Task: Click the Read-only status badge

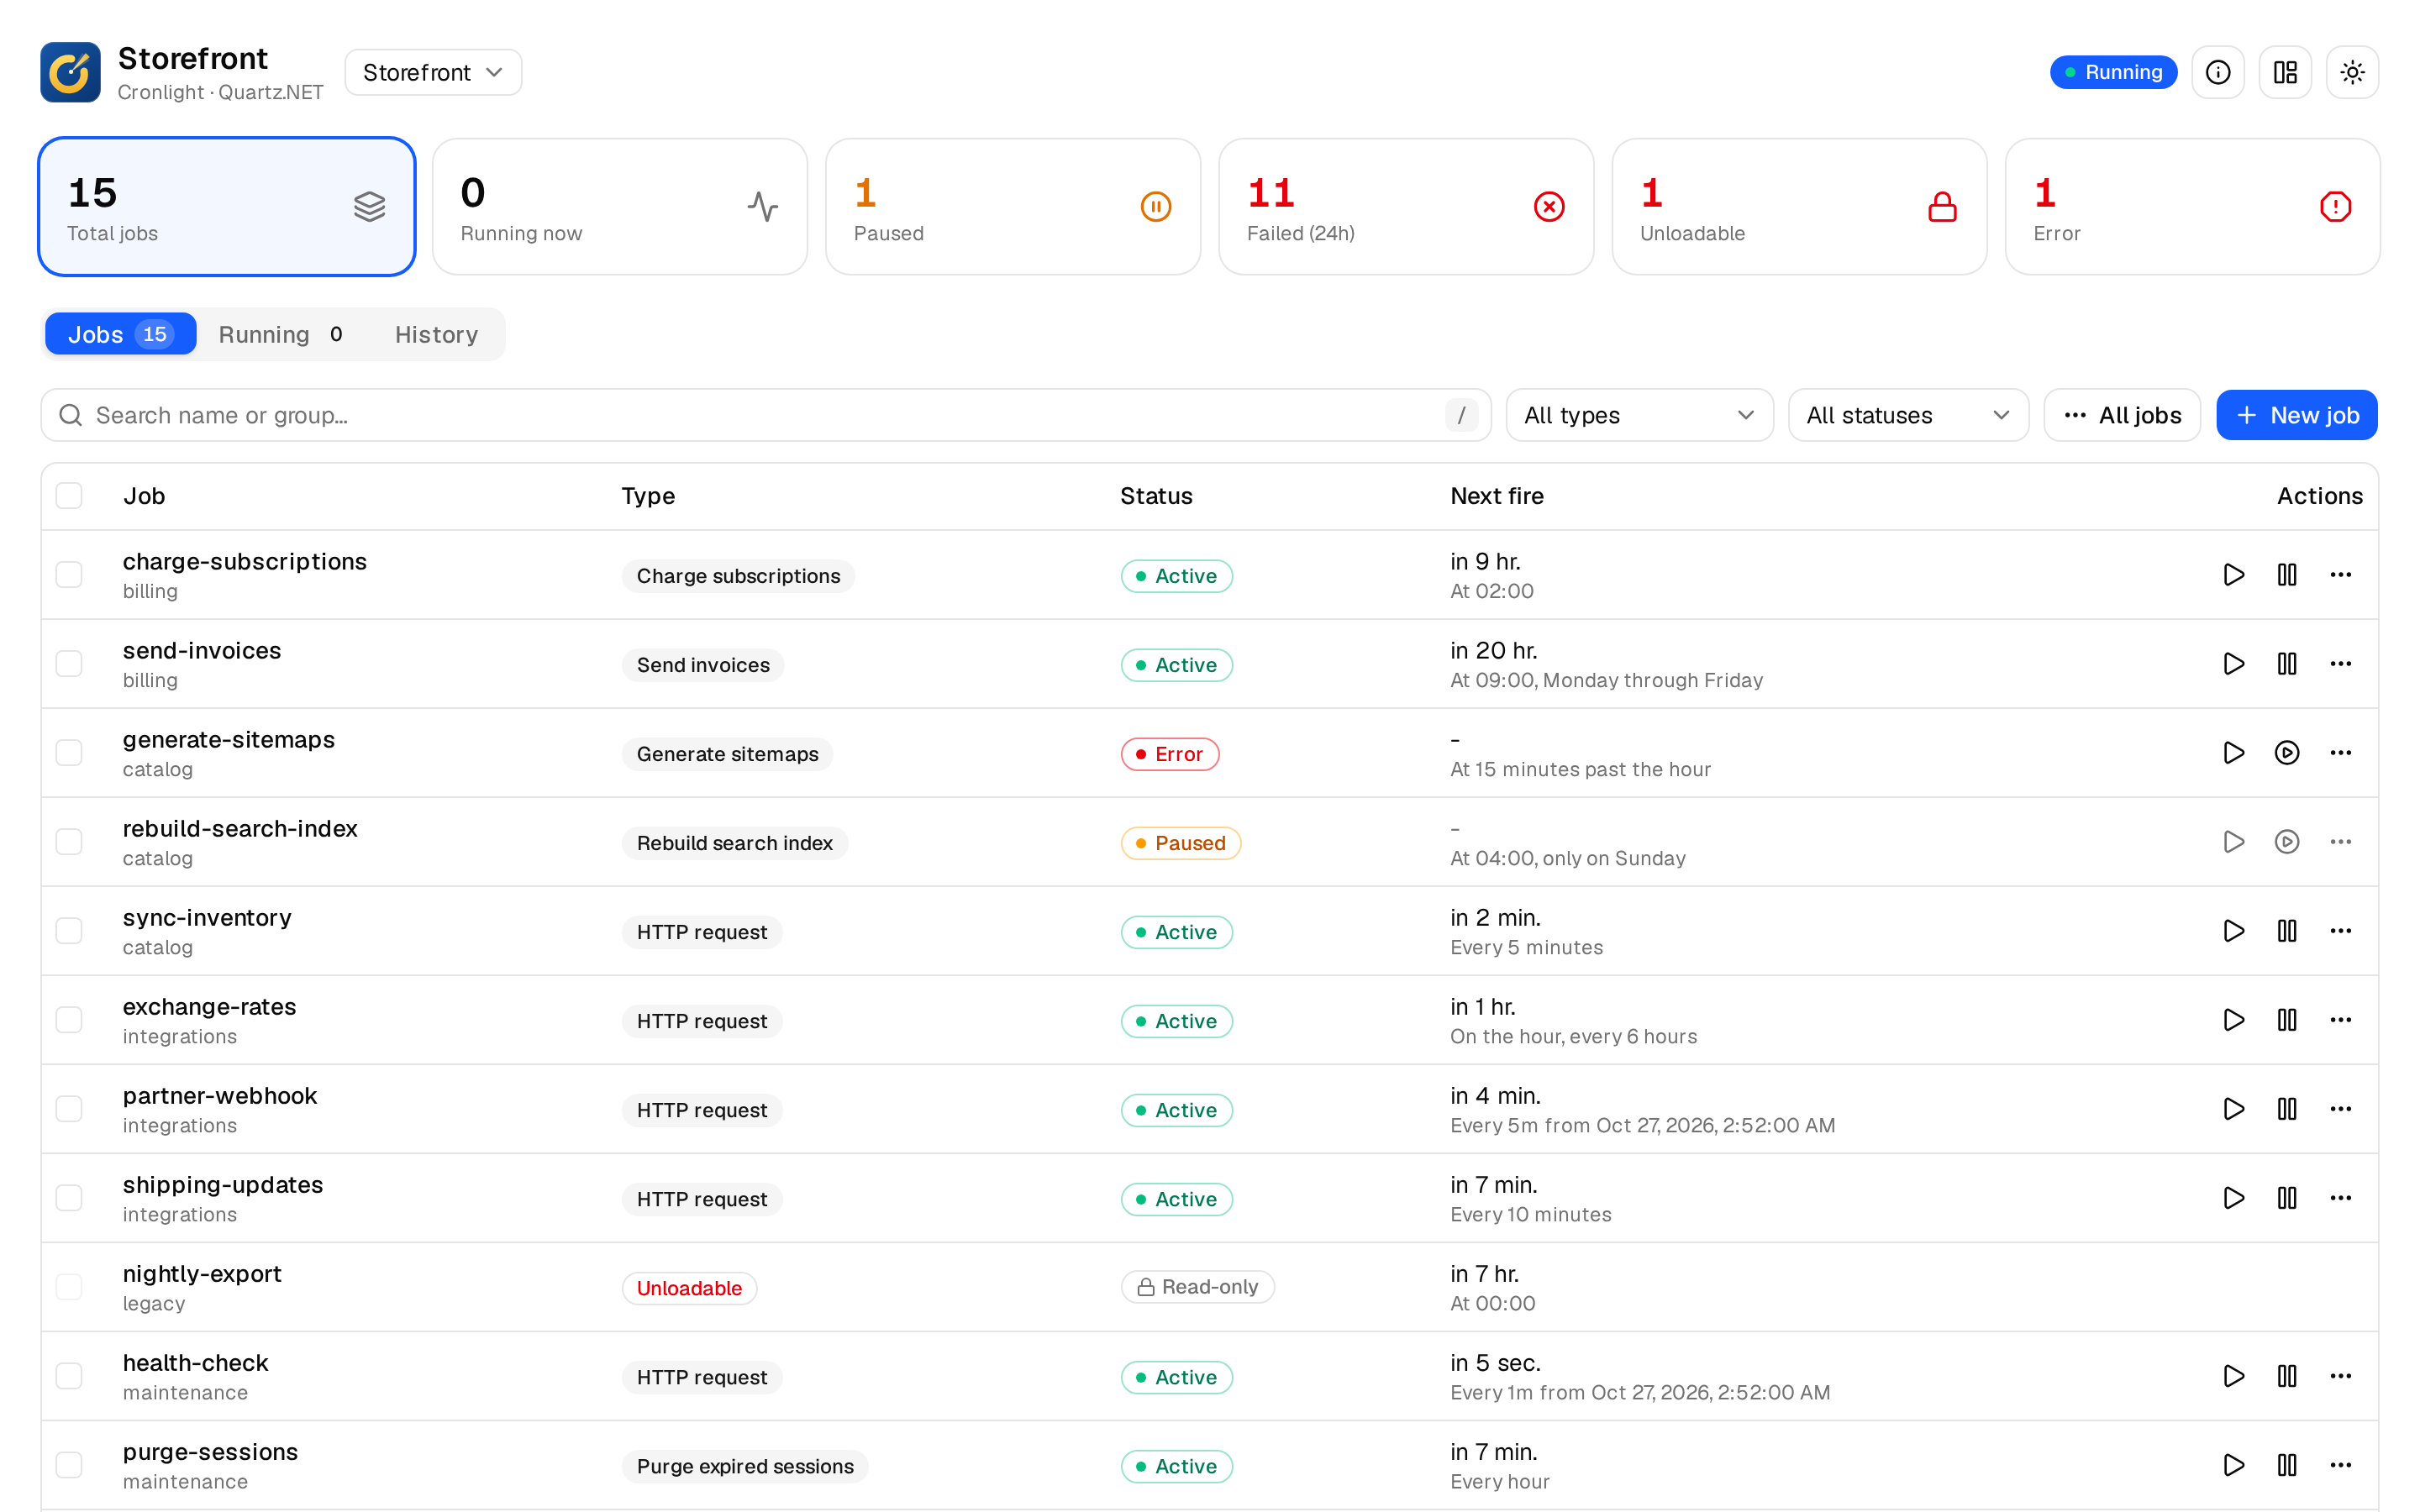Action: (1197, 1287)
